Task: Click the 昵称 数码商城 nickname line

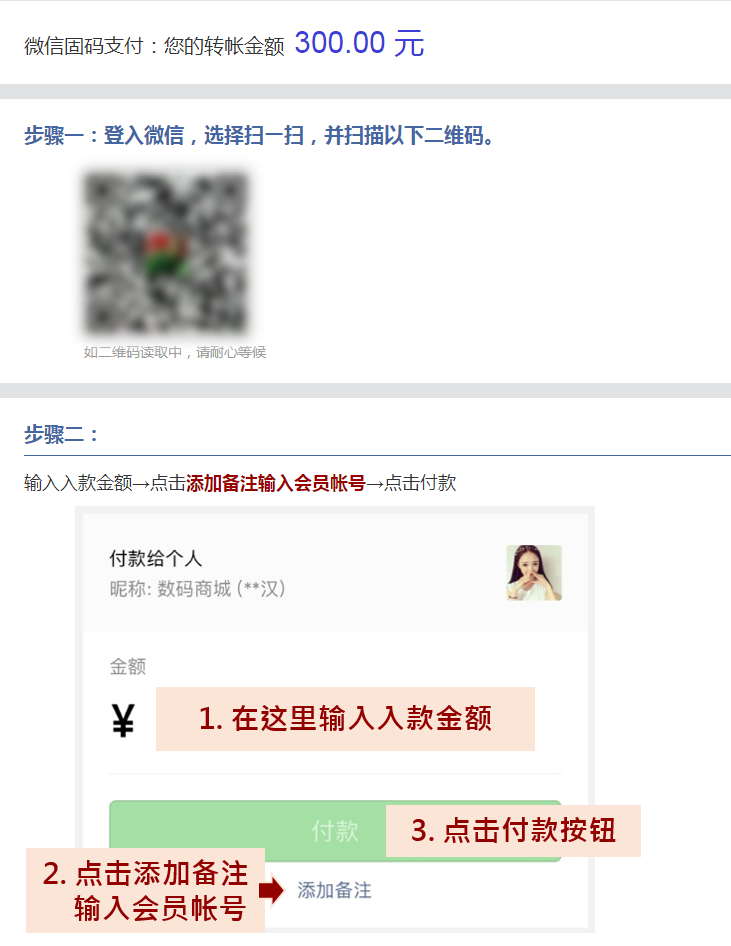Action: (x=197, y=589)
